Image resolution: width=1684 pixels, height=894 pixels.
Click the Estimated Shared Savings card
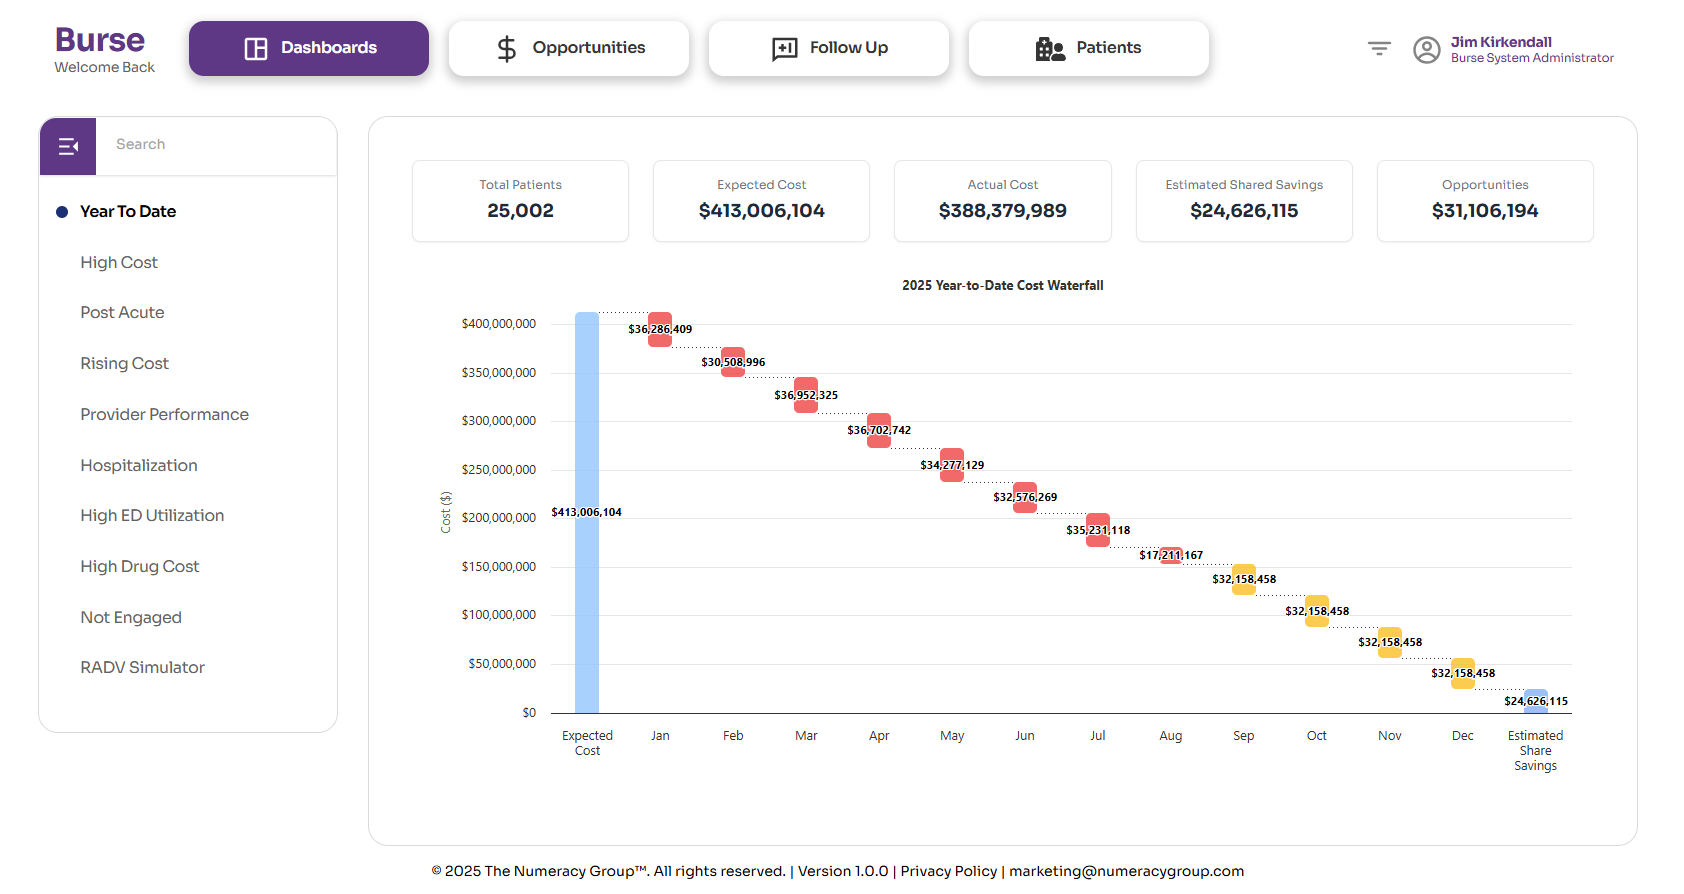[1244, 201]
